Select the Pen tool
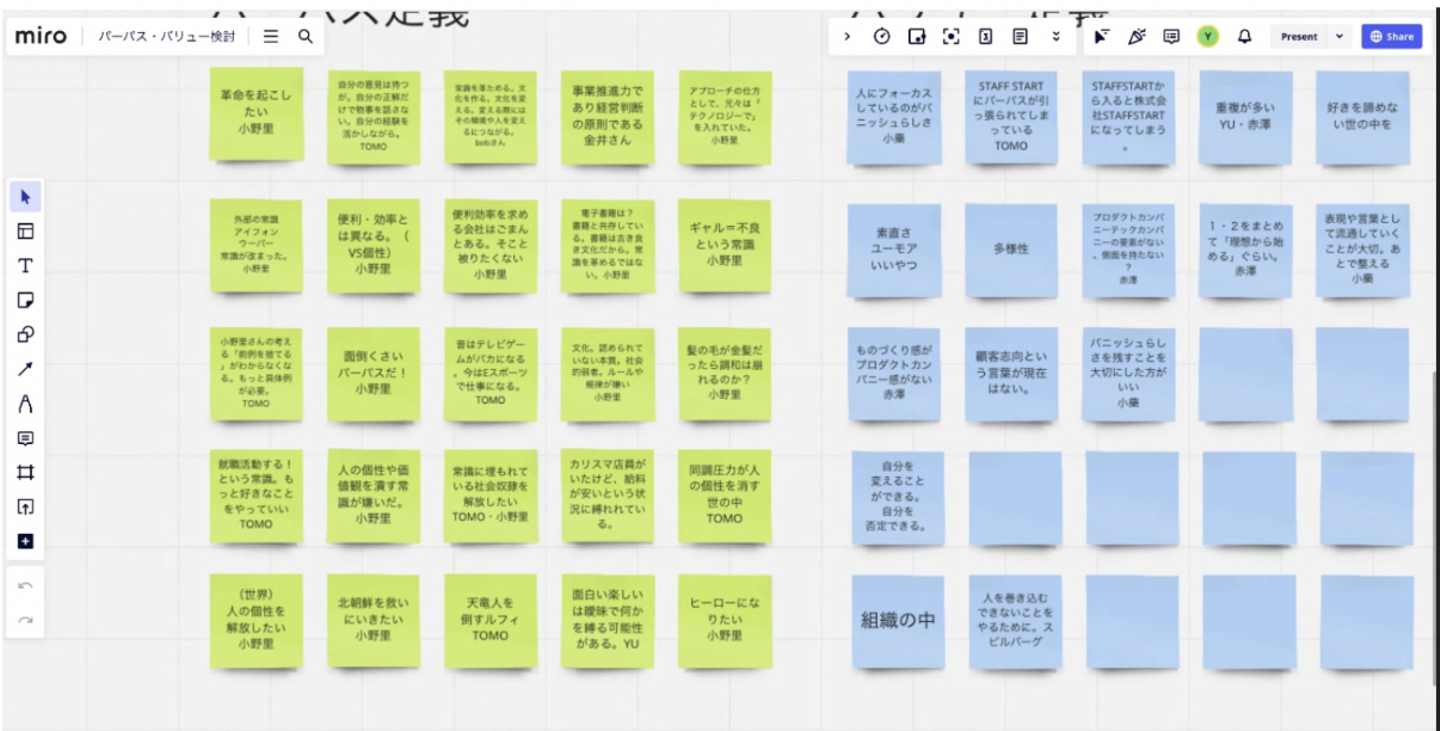 (25, 404)
